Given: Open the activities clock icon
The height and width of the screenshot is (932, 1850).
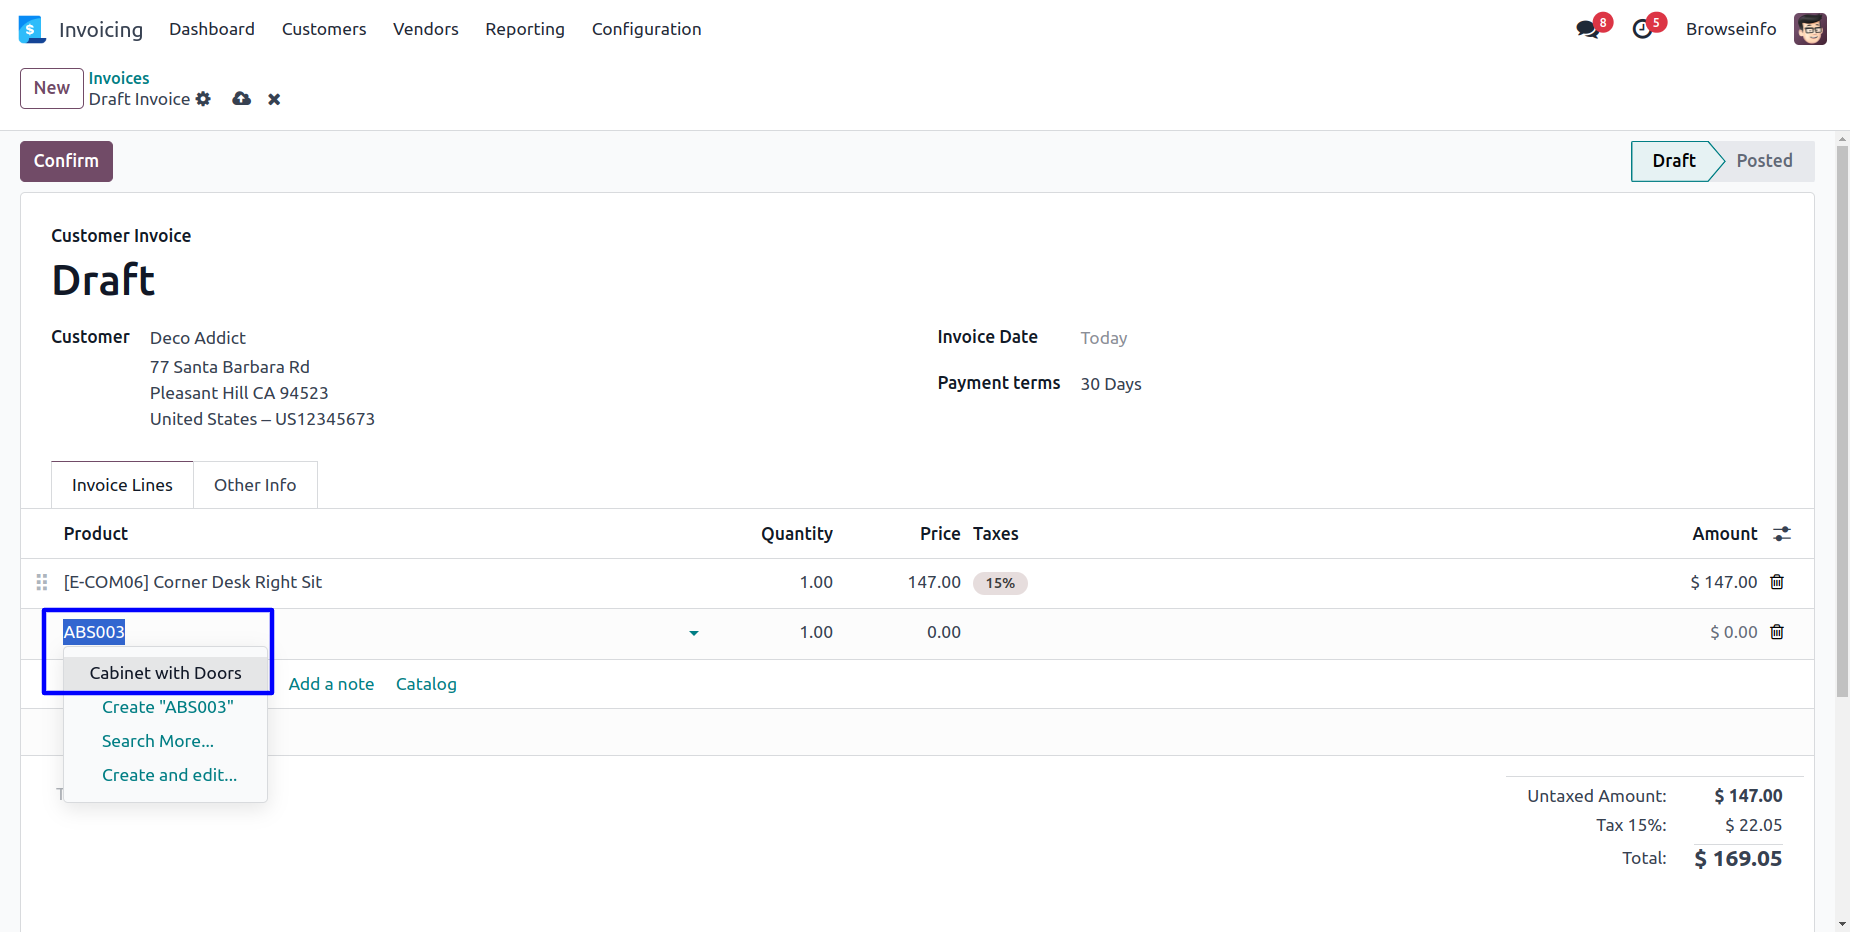Looking at the screenshot, I should pos(1642,30).
